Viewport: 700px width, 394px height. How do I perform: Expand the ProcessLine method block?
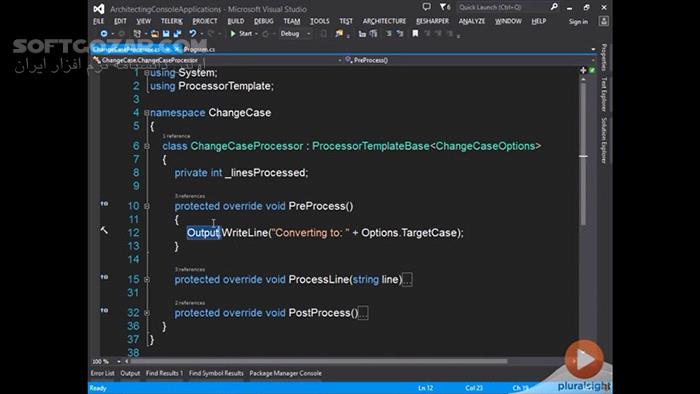[x=147, y=279]
